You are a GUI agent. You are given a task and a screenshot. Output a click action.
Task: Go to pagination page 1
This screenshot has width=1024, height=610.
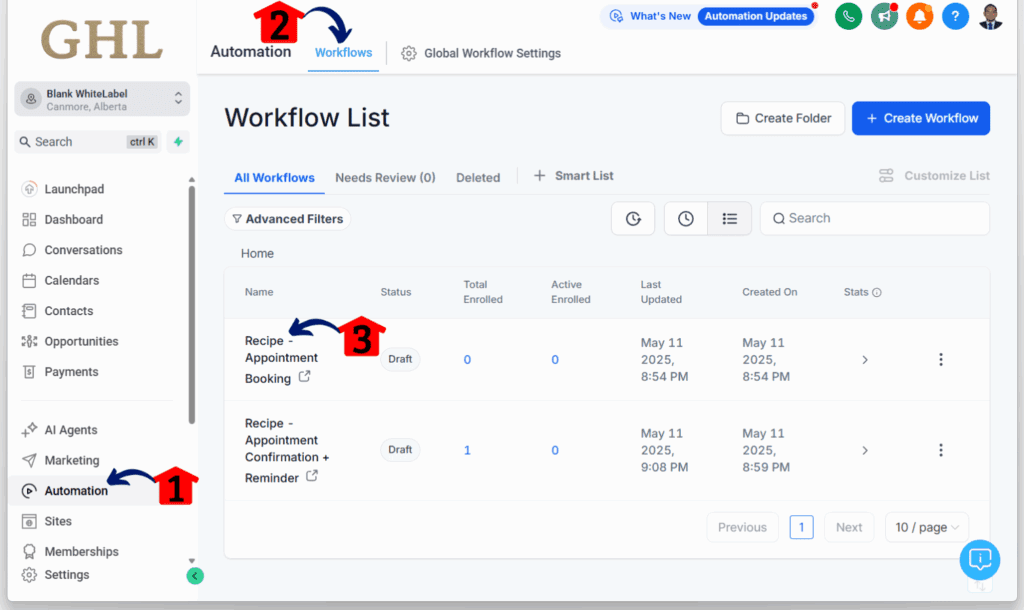[801, 527]
